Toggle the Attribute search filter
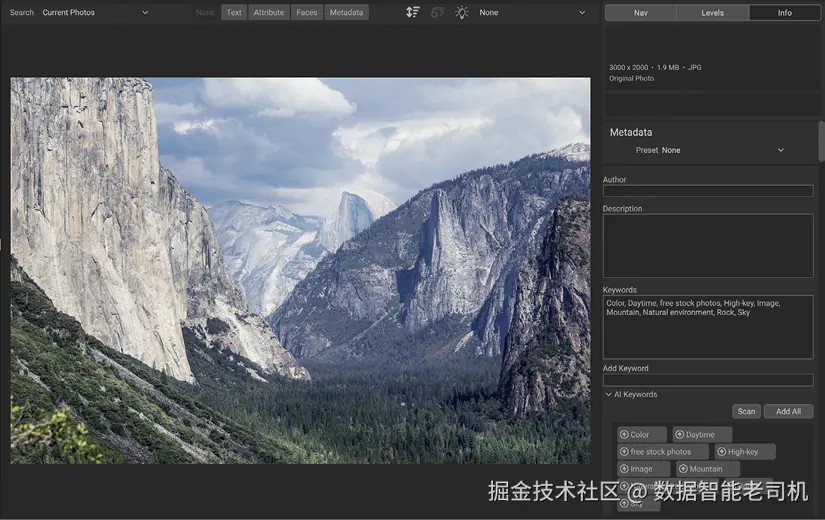The width and height of the screenshot is (825, 520). (x=269, y=12)
